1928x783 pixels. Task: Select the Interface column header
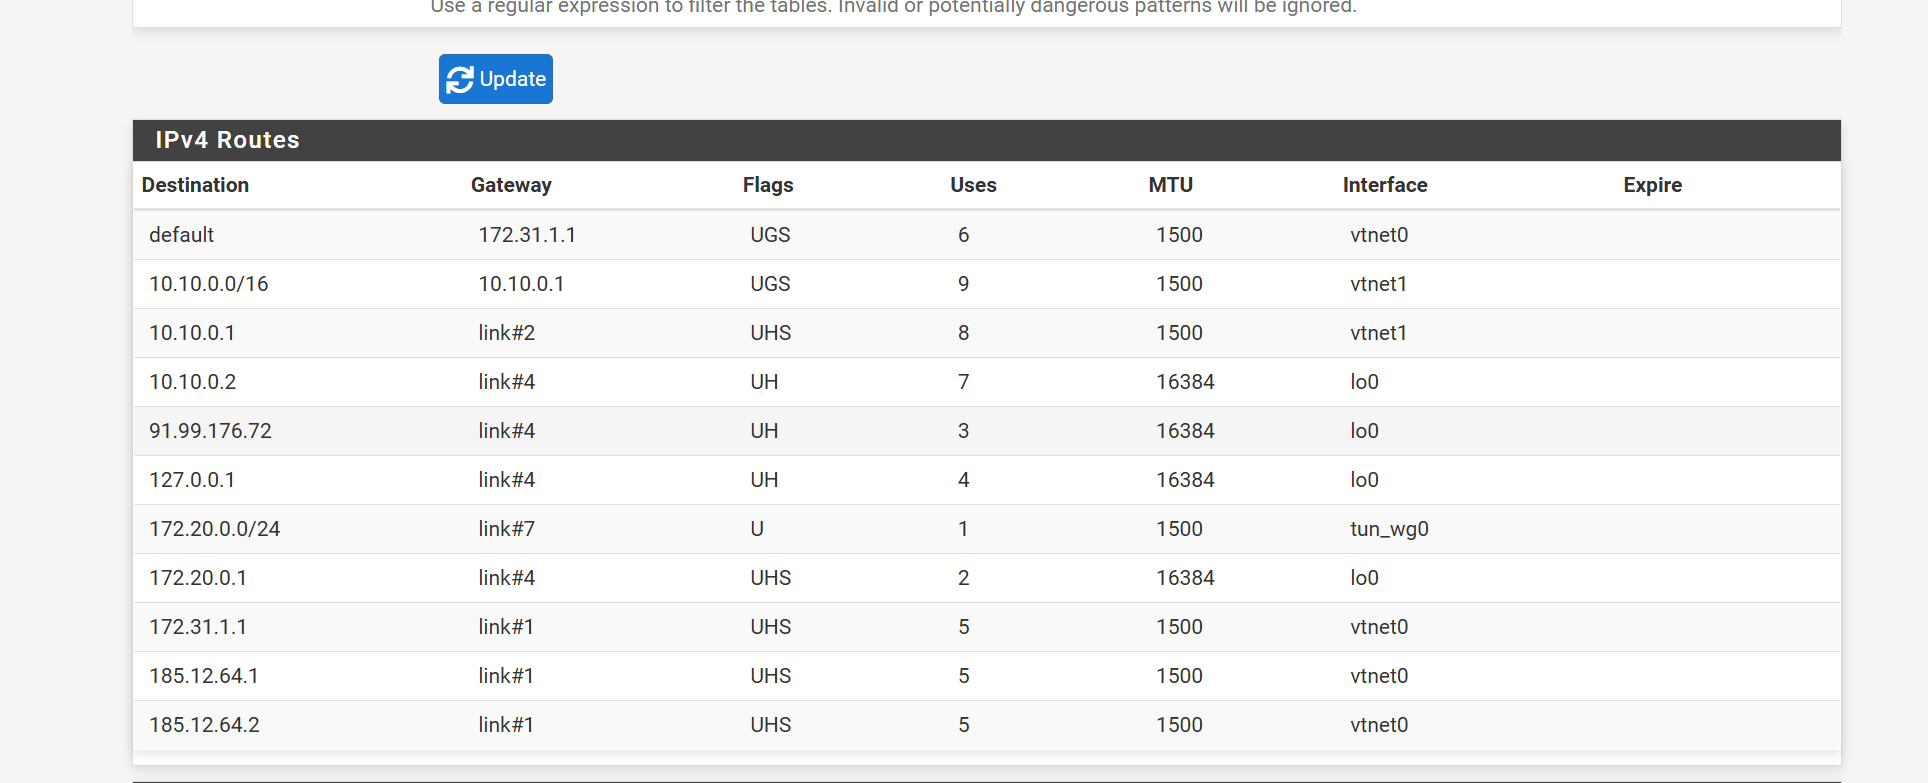coord(1385,185)
